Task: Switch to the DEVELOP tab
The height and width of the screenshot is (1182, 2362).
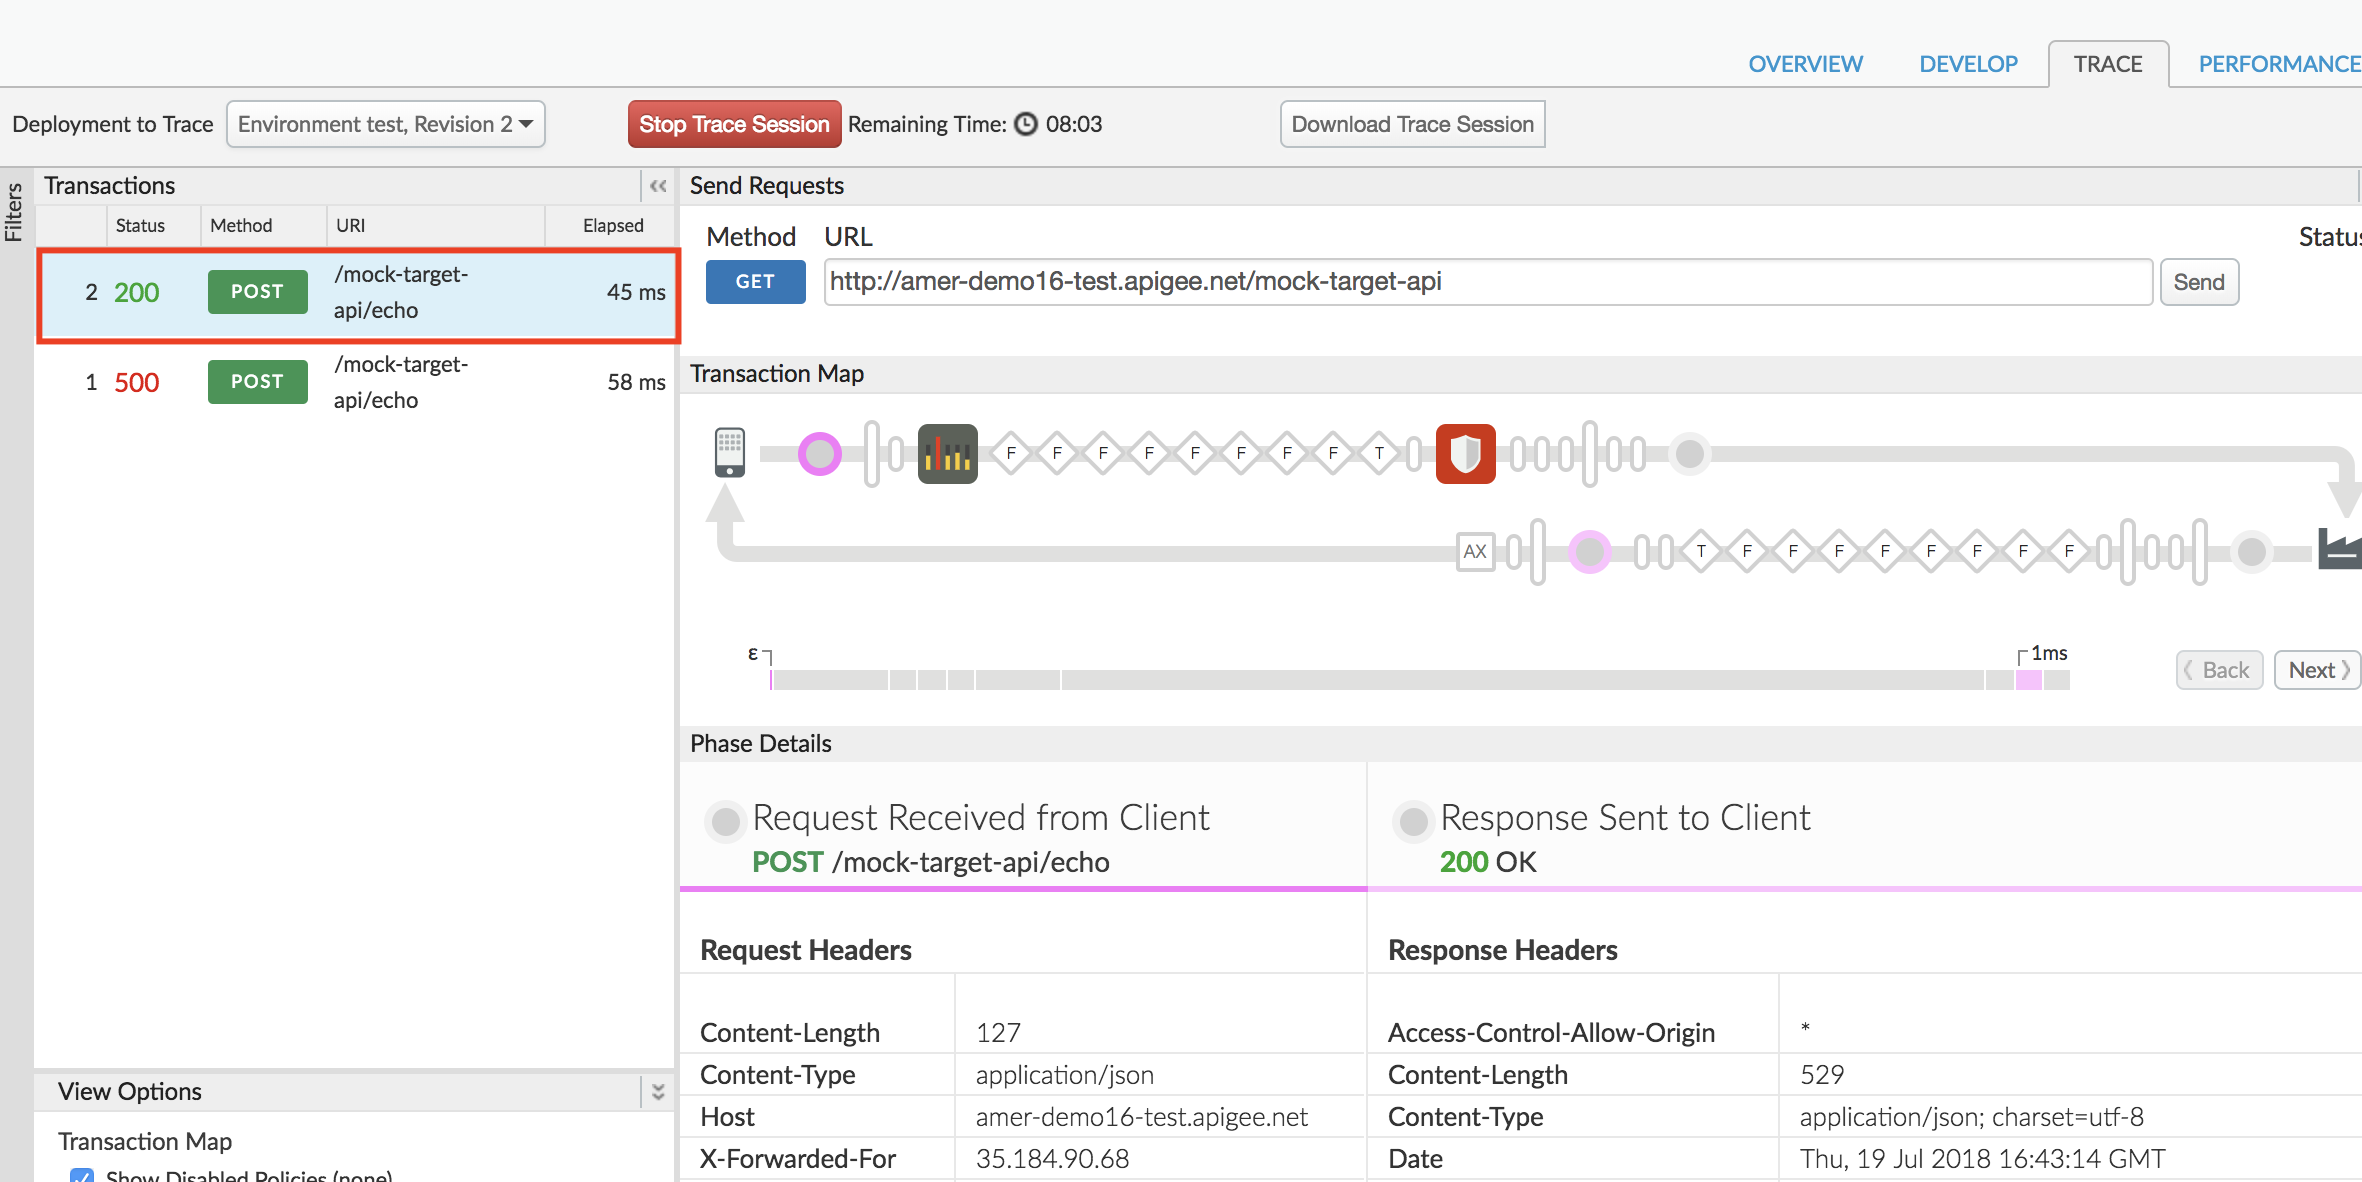Action: coord(1968,64)
